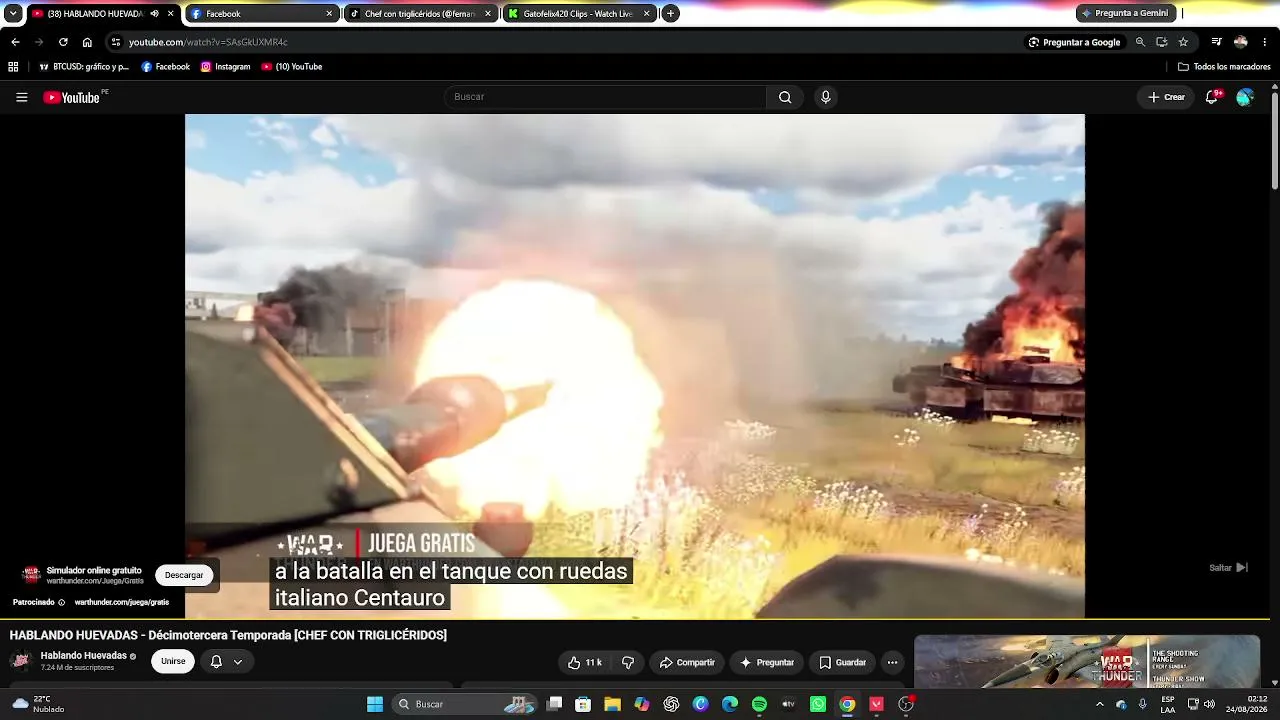Open Apple TV from the taskbar

(x=789, y=704)
